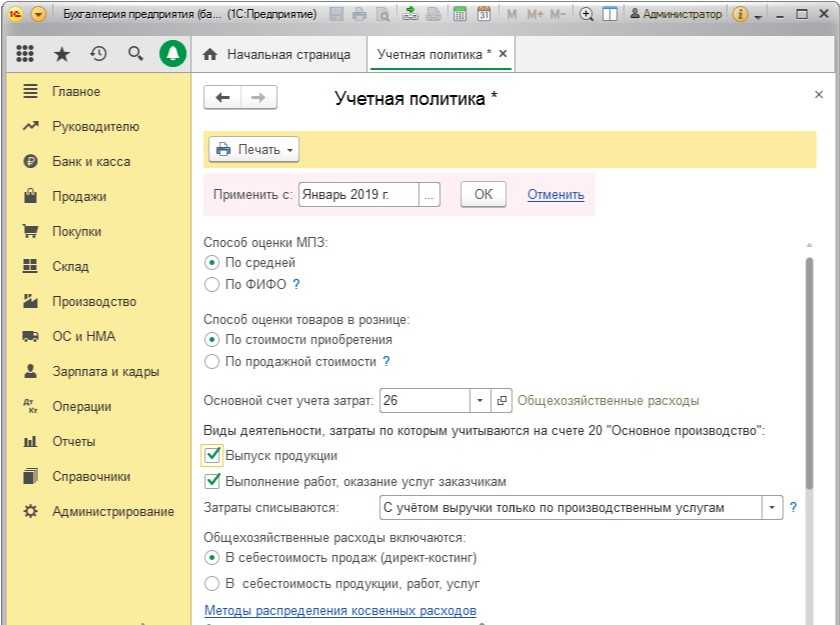The width and height of the screenshot is (840, 625).
Task: Open the history clock icon
Action: tap(98, 55)
